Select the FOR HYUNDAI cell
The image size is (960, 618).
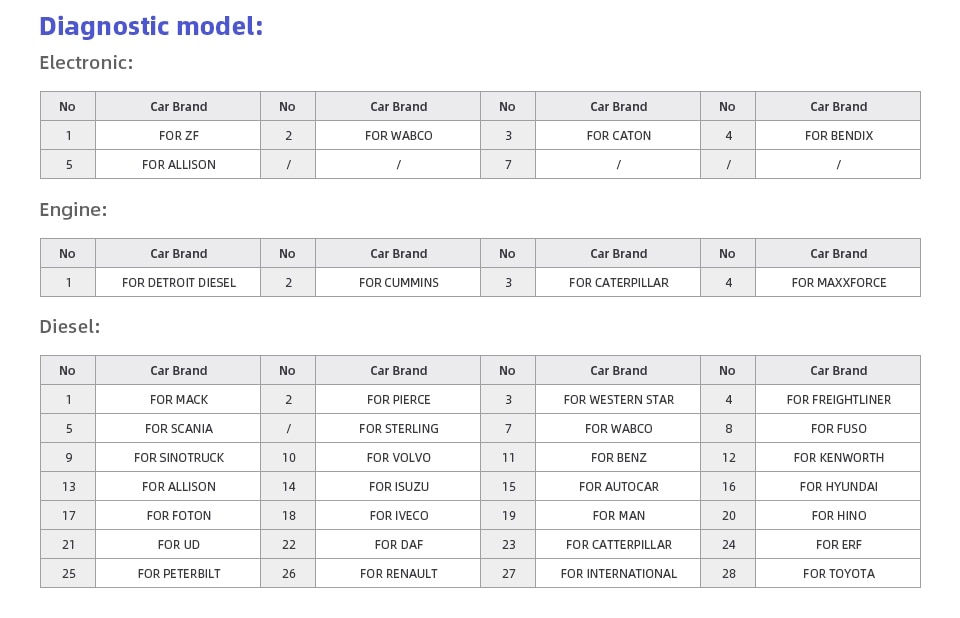pyautogui.click(x=838, y=486)
